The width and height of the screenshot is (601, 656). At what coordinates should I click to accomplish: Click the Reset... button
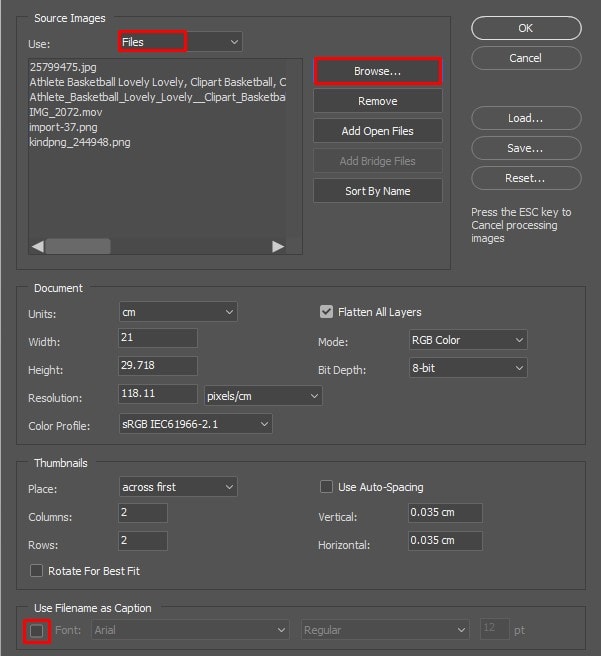(x=526, y=178)
